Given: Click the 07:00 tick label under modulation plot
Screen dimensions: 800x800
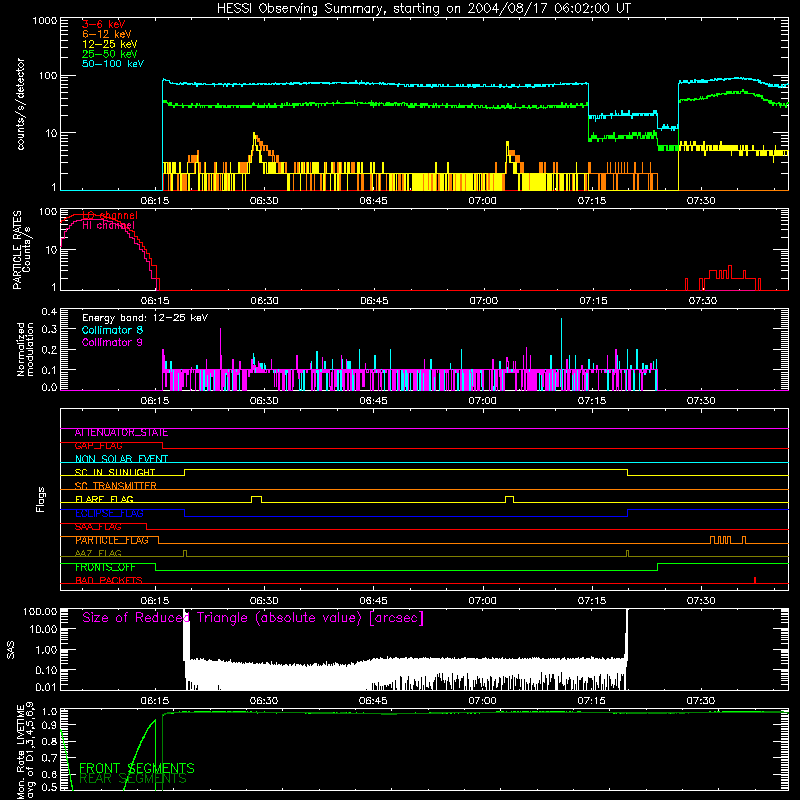Looking at the screenshot, I should coord(482,401).
